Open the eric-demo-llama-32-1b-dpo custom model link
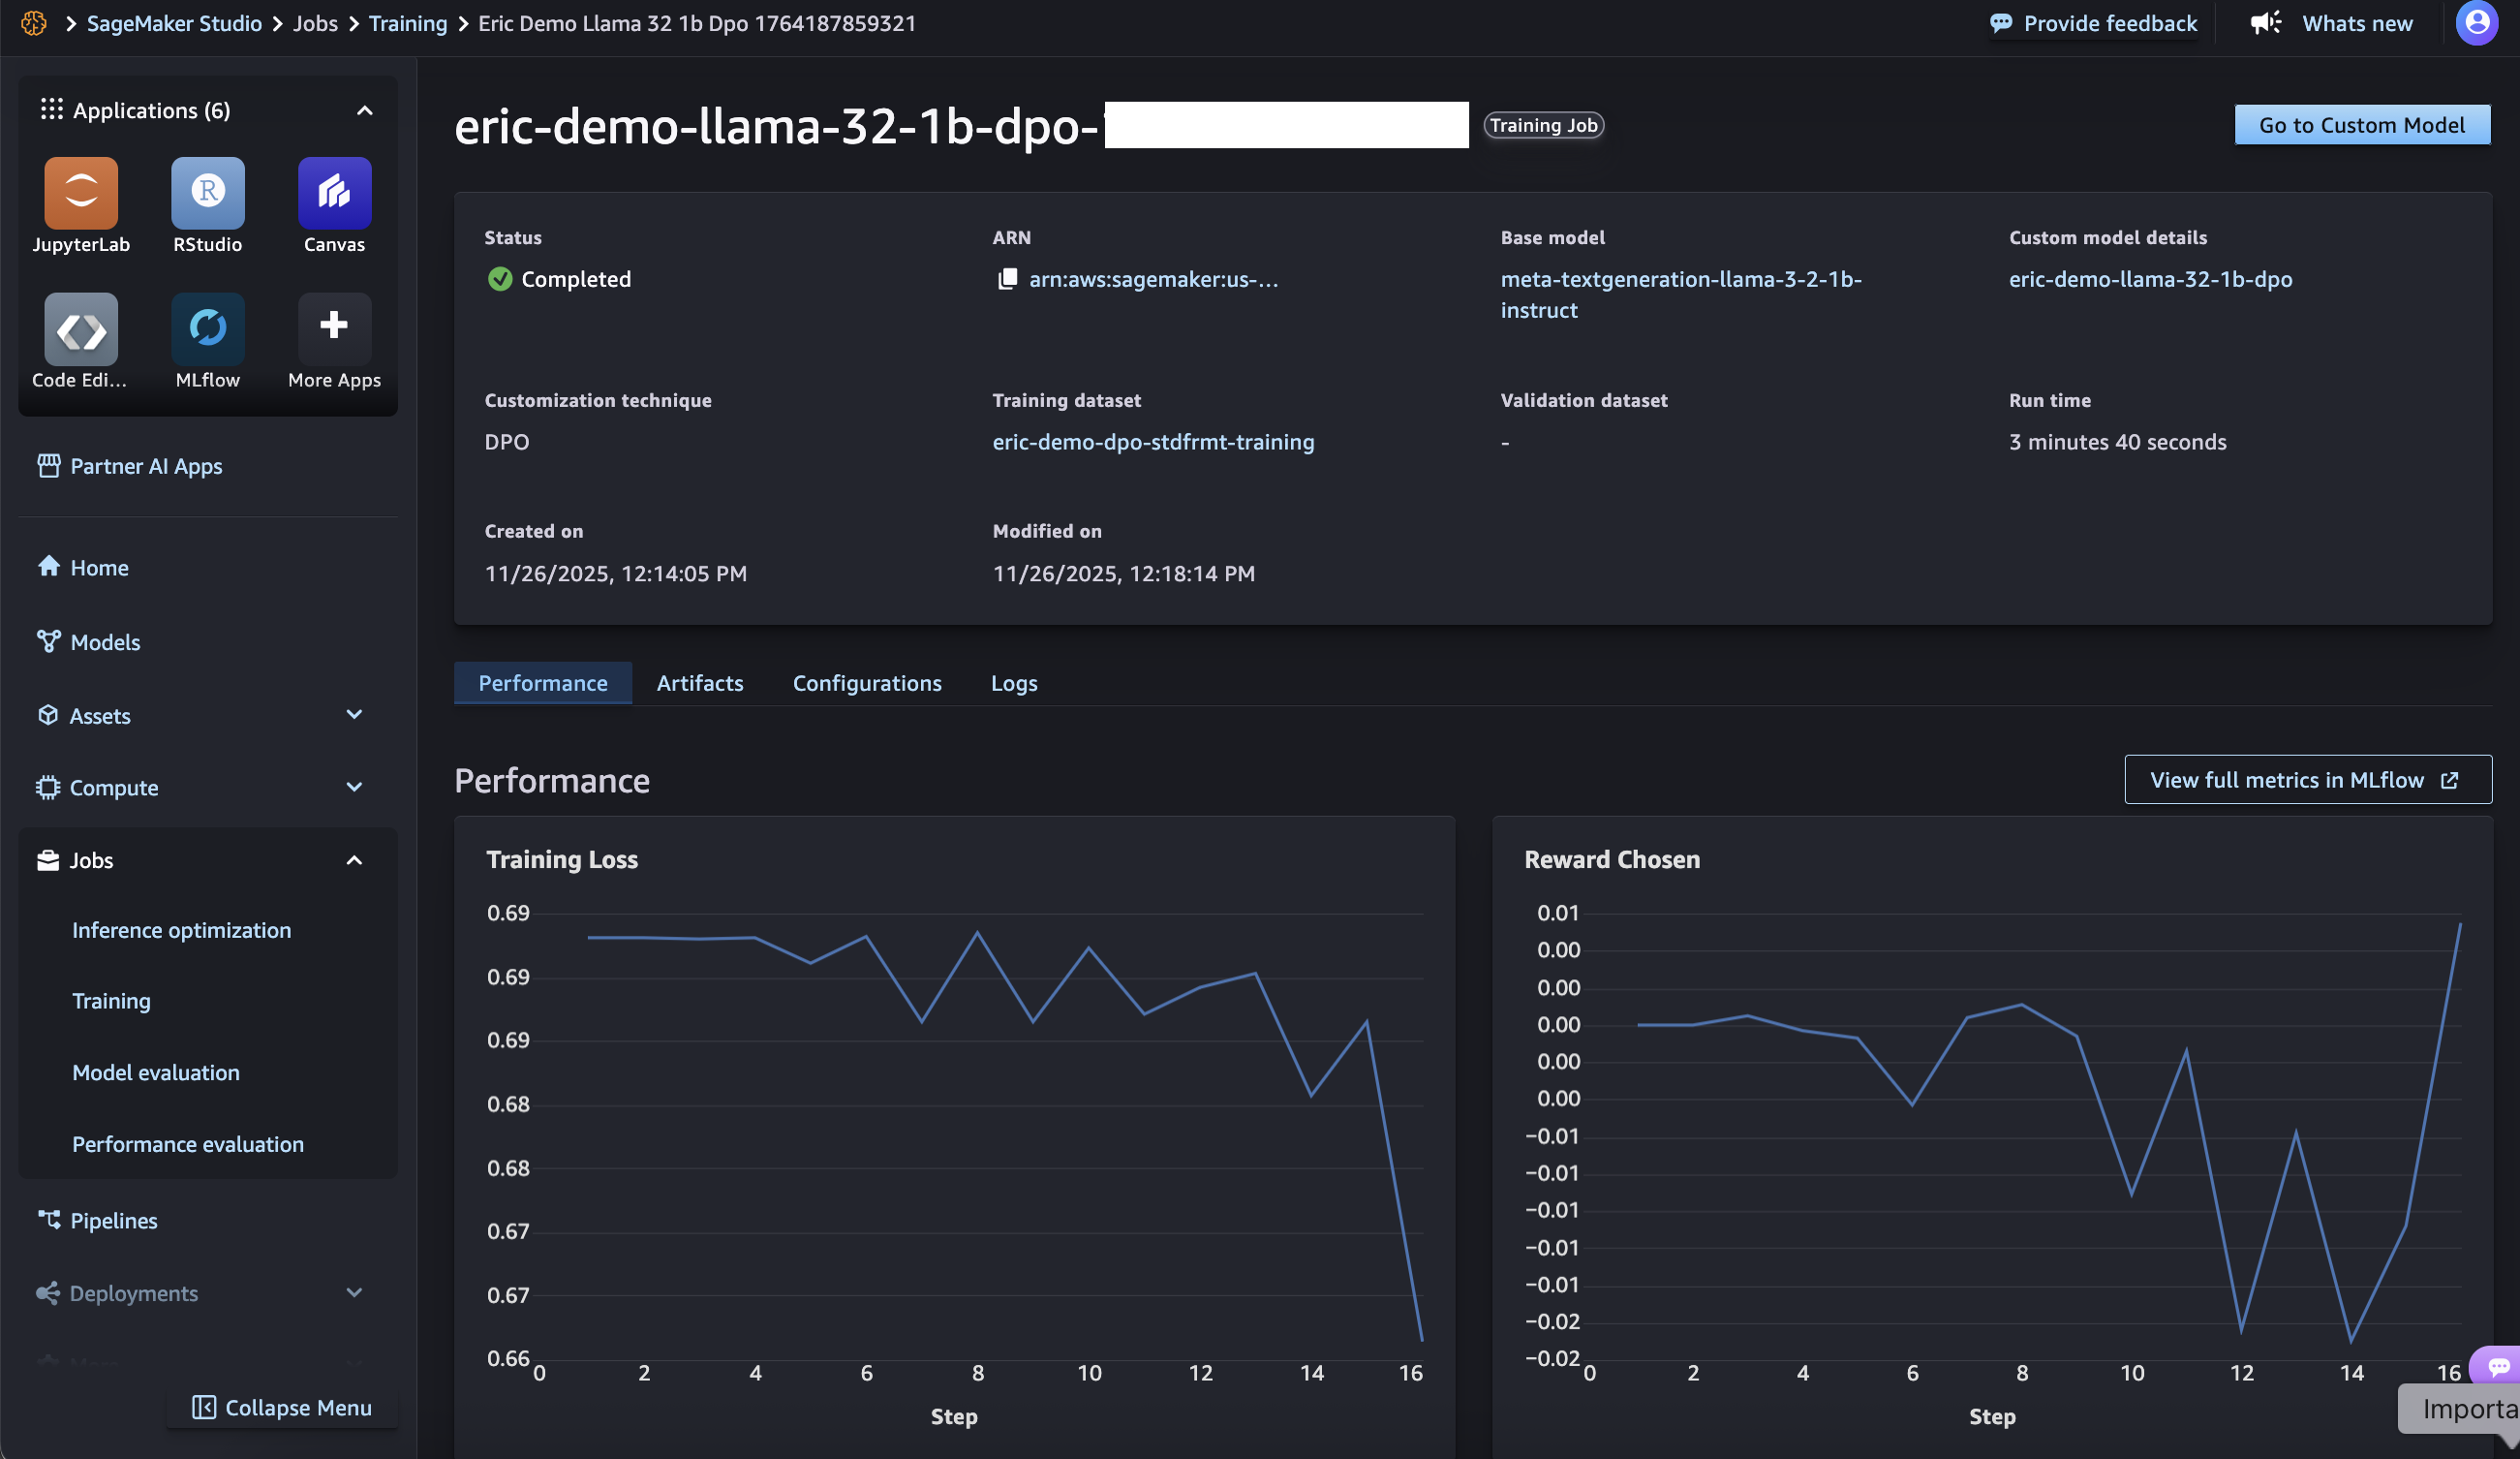The image size is (2520, 1459). 2150,279
